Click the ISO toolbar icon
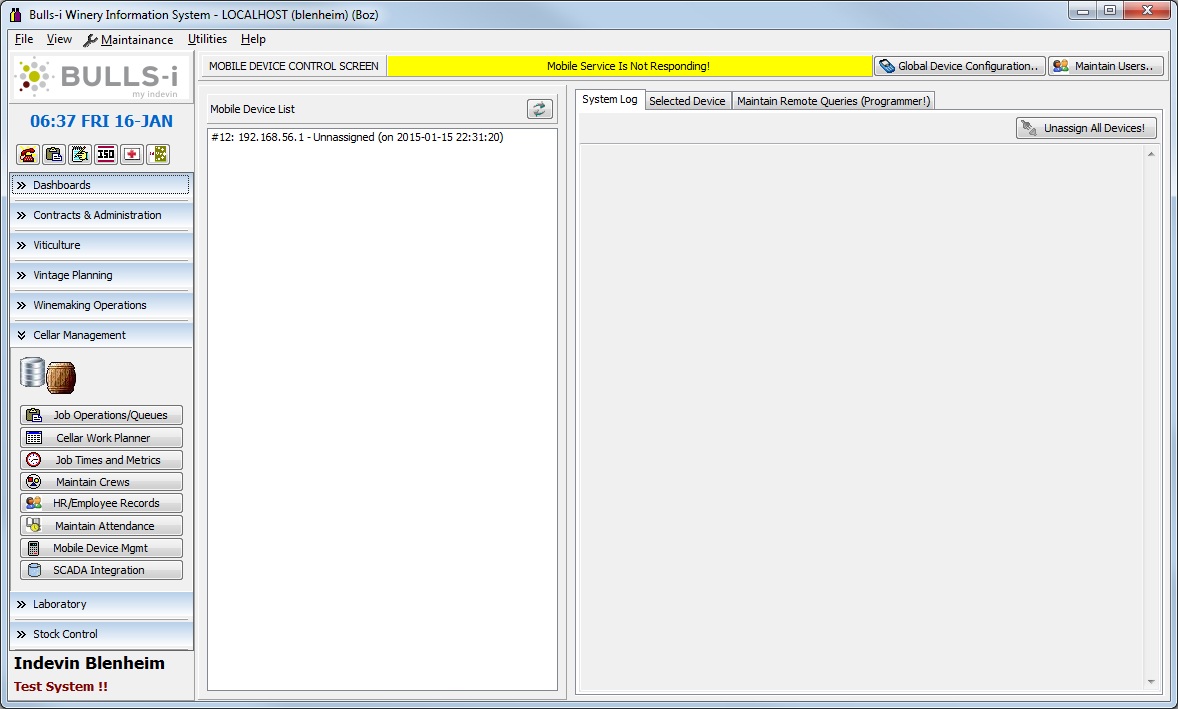This screenshot has width=1178, height=709. click(x=106, y=155)
